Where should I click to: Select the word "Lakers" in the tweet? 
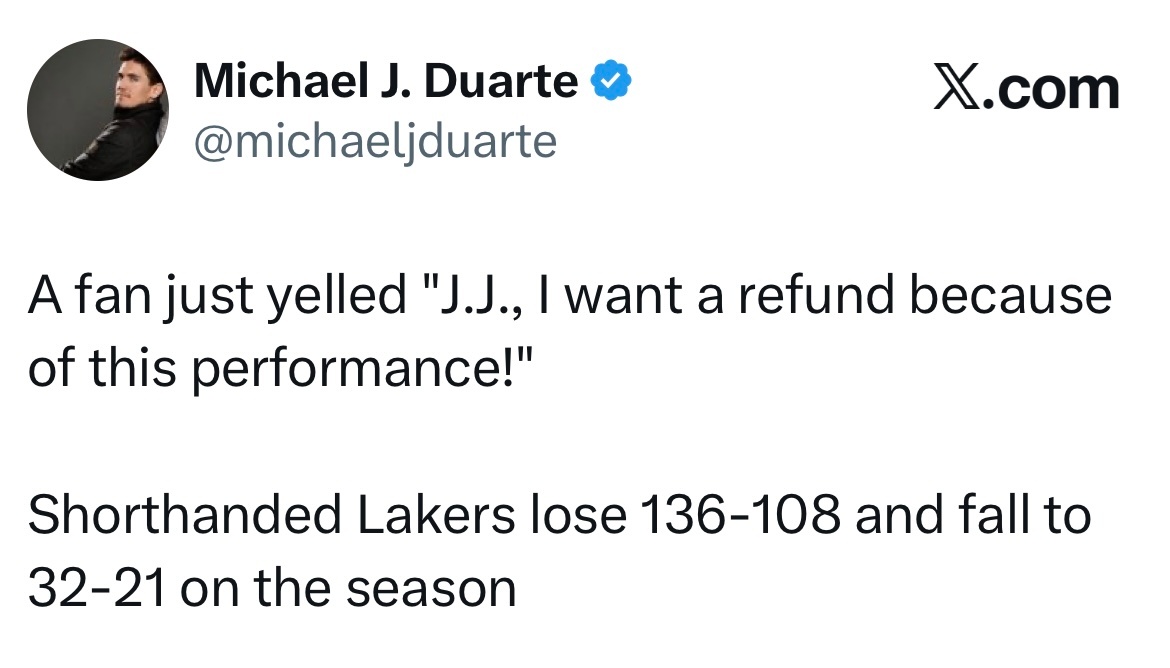click(436, 516)
